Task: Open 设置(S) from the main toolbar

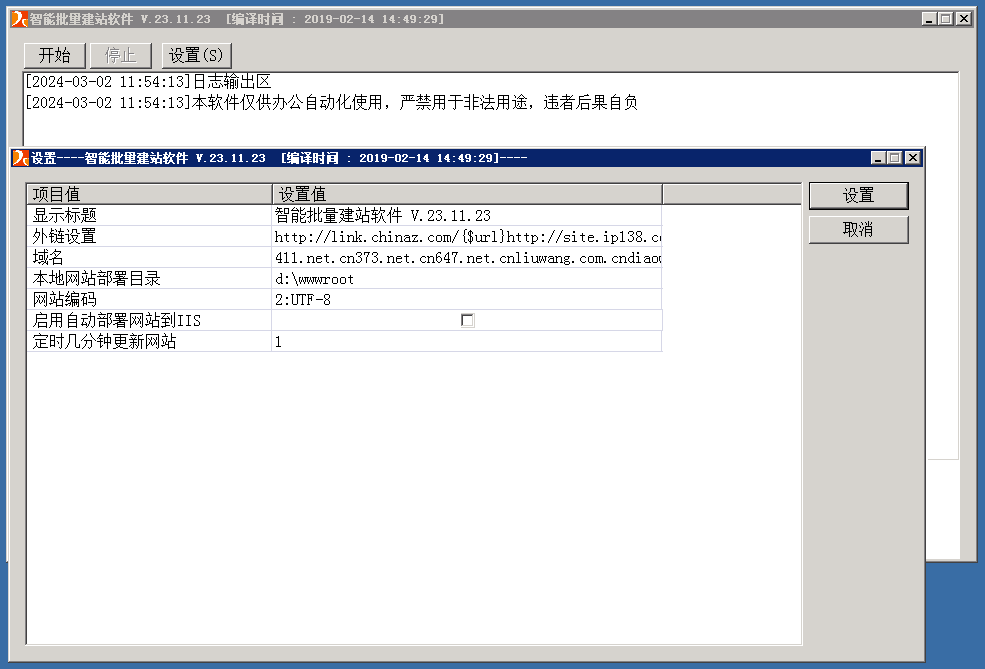Action: click(197, 55)
